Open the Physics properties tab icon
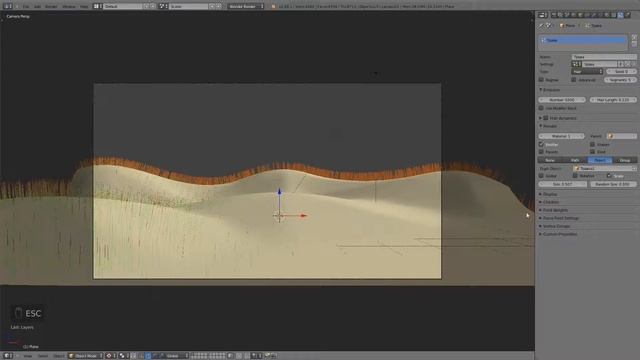 pyautogui.click(x=628, y=15)
